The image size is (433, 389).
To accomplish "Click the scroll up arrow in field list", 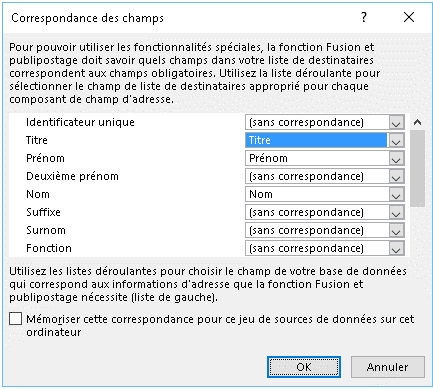I will (x=417, y=122).
